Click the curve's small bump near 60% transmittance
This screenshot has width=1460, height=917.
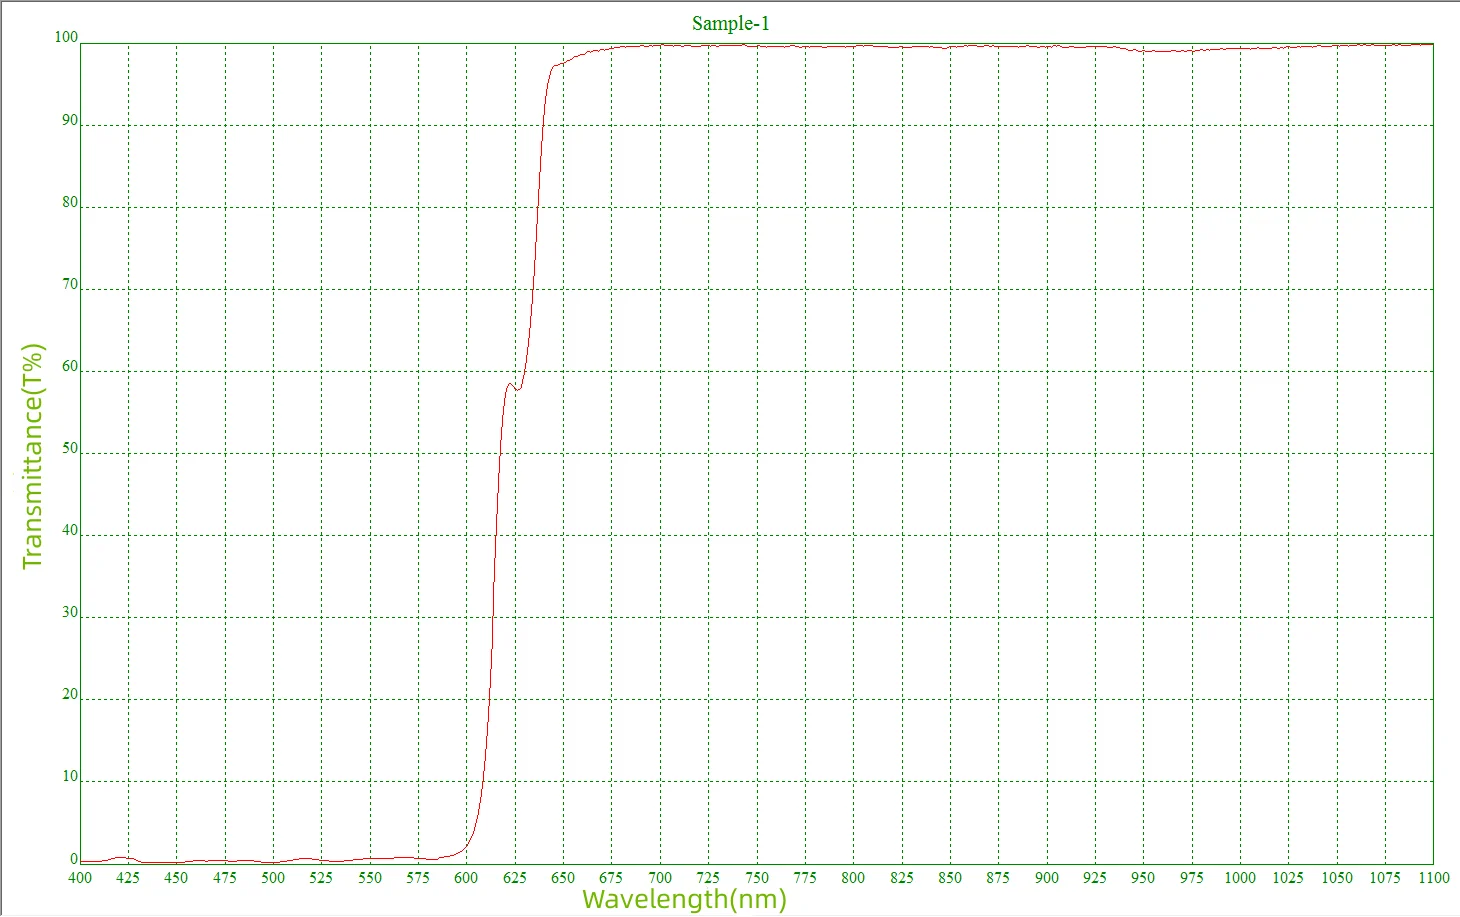[x=513, y=385]
